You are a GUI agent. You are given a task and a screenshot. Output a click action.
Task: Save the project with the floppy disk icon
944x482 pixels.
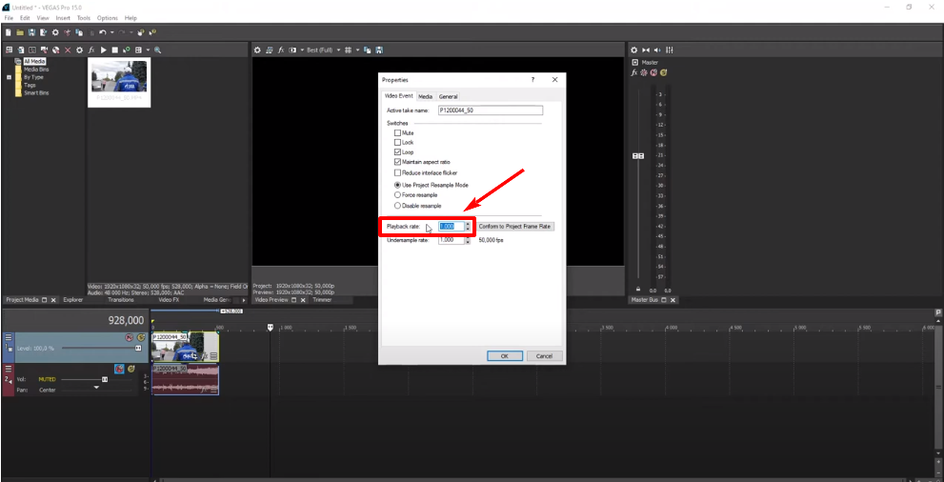click(31, 32)
